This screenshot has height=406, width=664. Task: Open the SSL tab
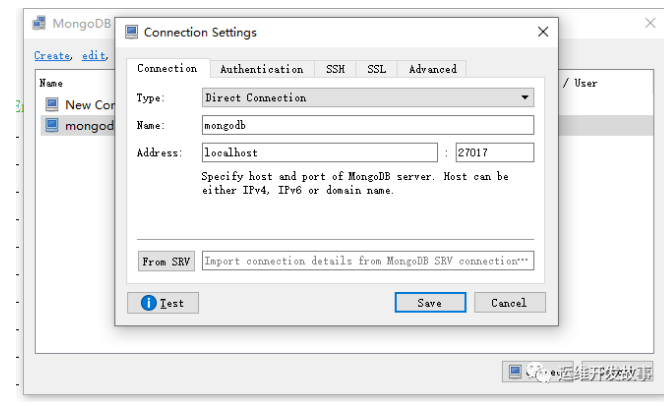pos(376,69)
